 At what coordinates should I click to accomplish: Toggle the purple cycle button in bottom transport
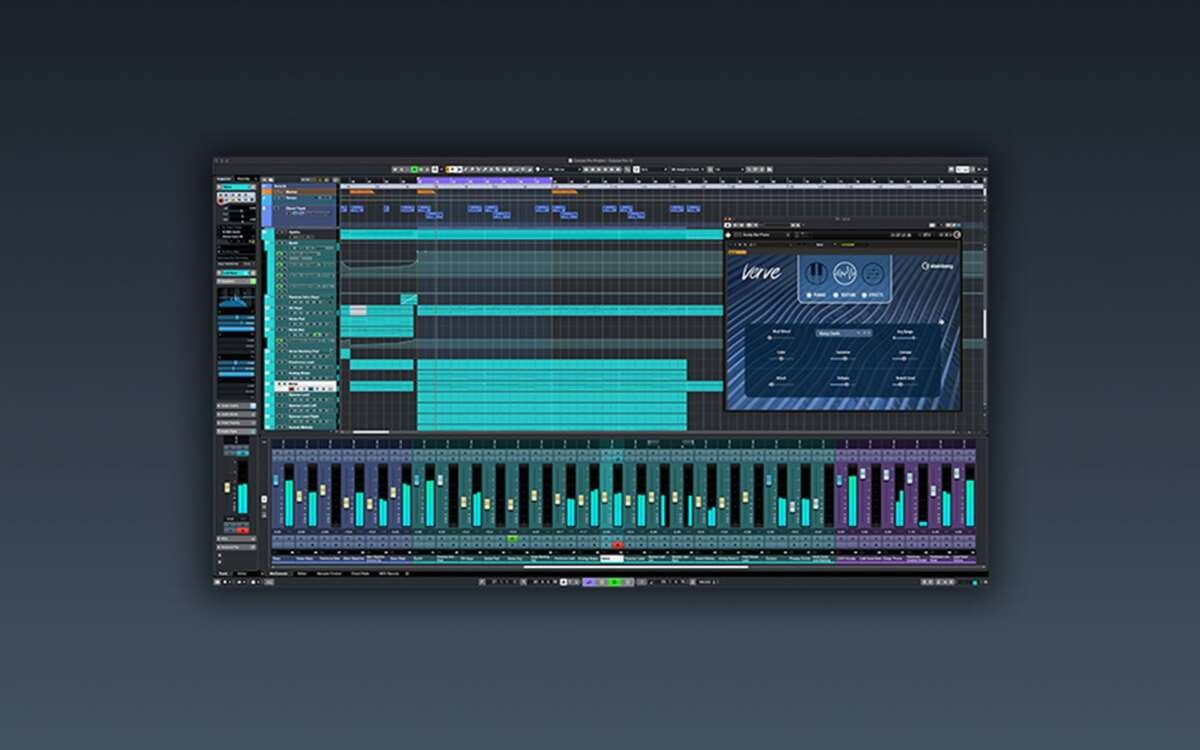coord(589,581)
